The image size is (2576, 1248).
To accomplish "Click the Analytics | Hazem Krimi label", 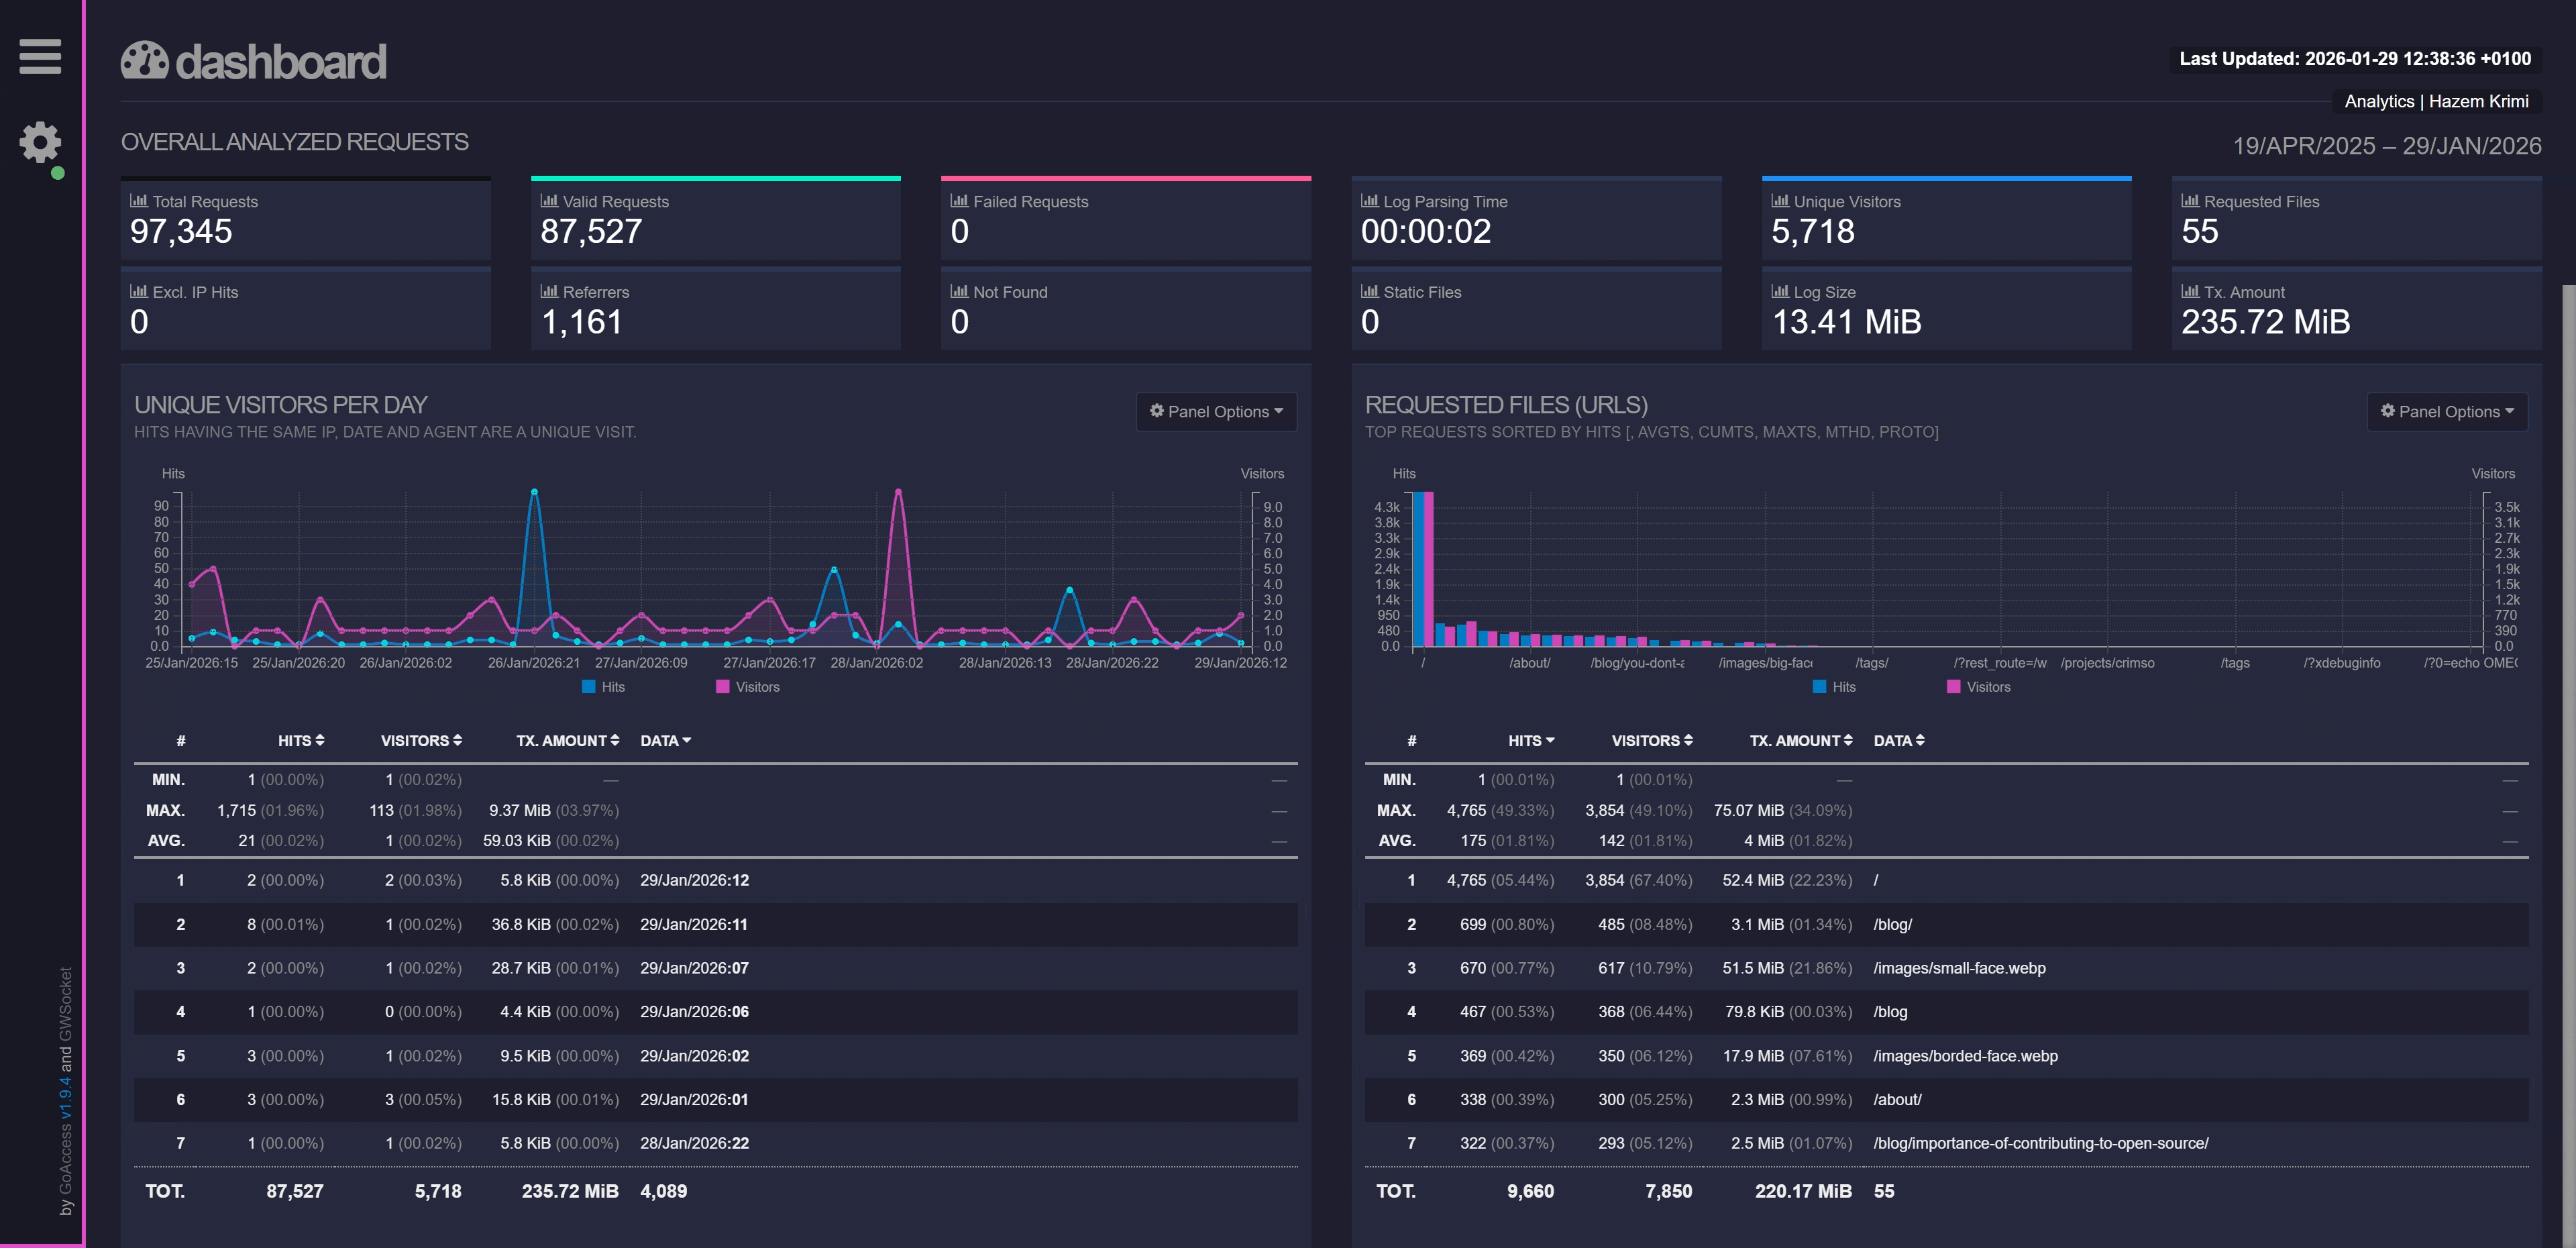I will (x=2436, y=101).
